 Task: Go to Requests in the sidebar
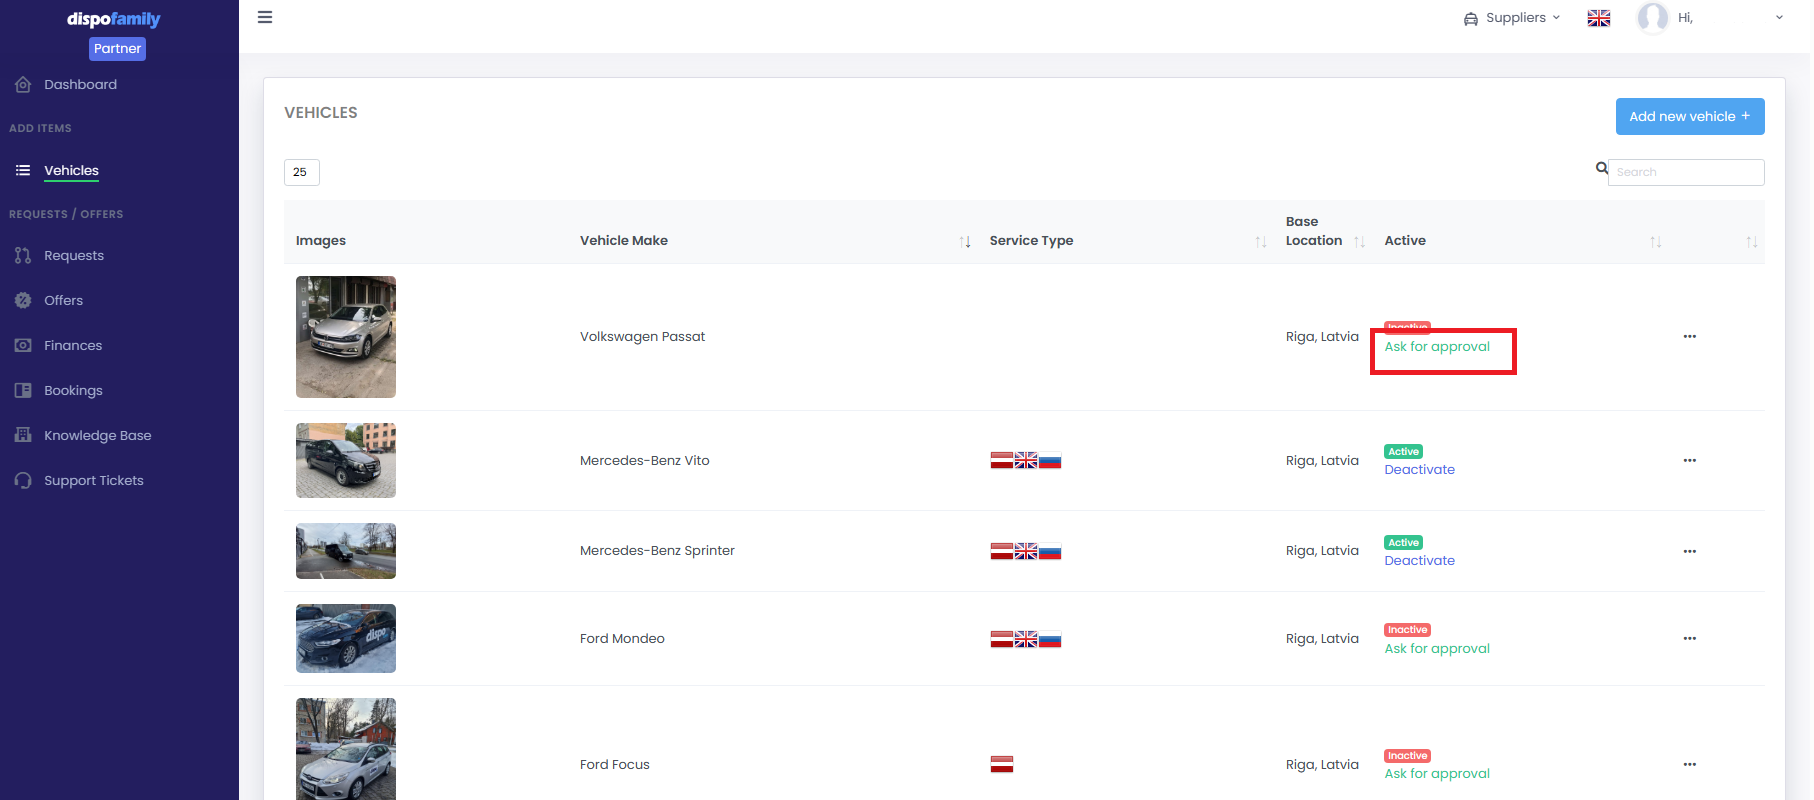click(x=74, y=256)
